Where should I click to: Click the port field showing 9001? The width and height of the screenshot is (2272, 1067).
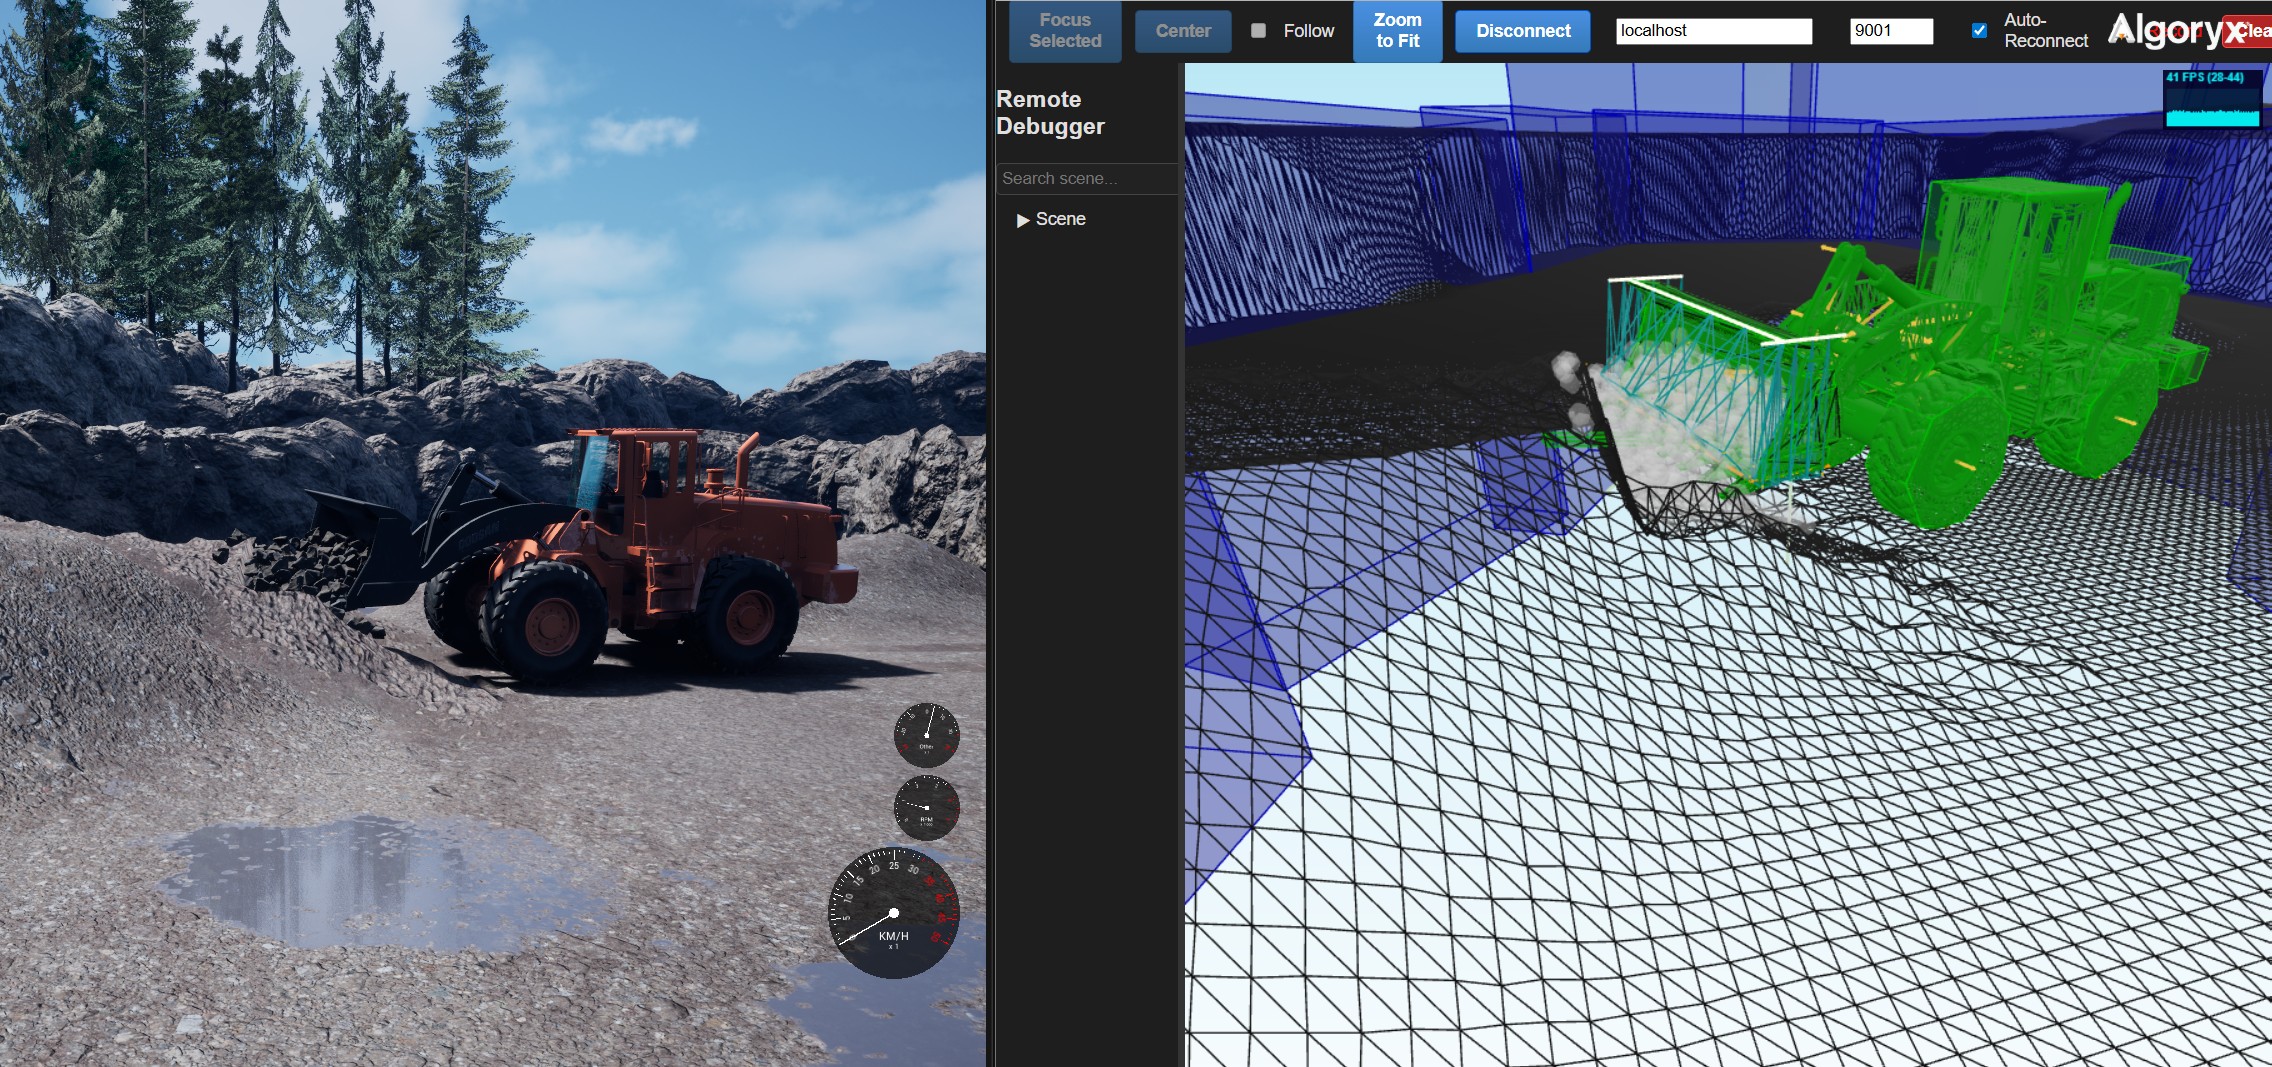(1890, 31)
